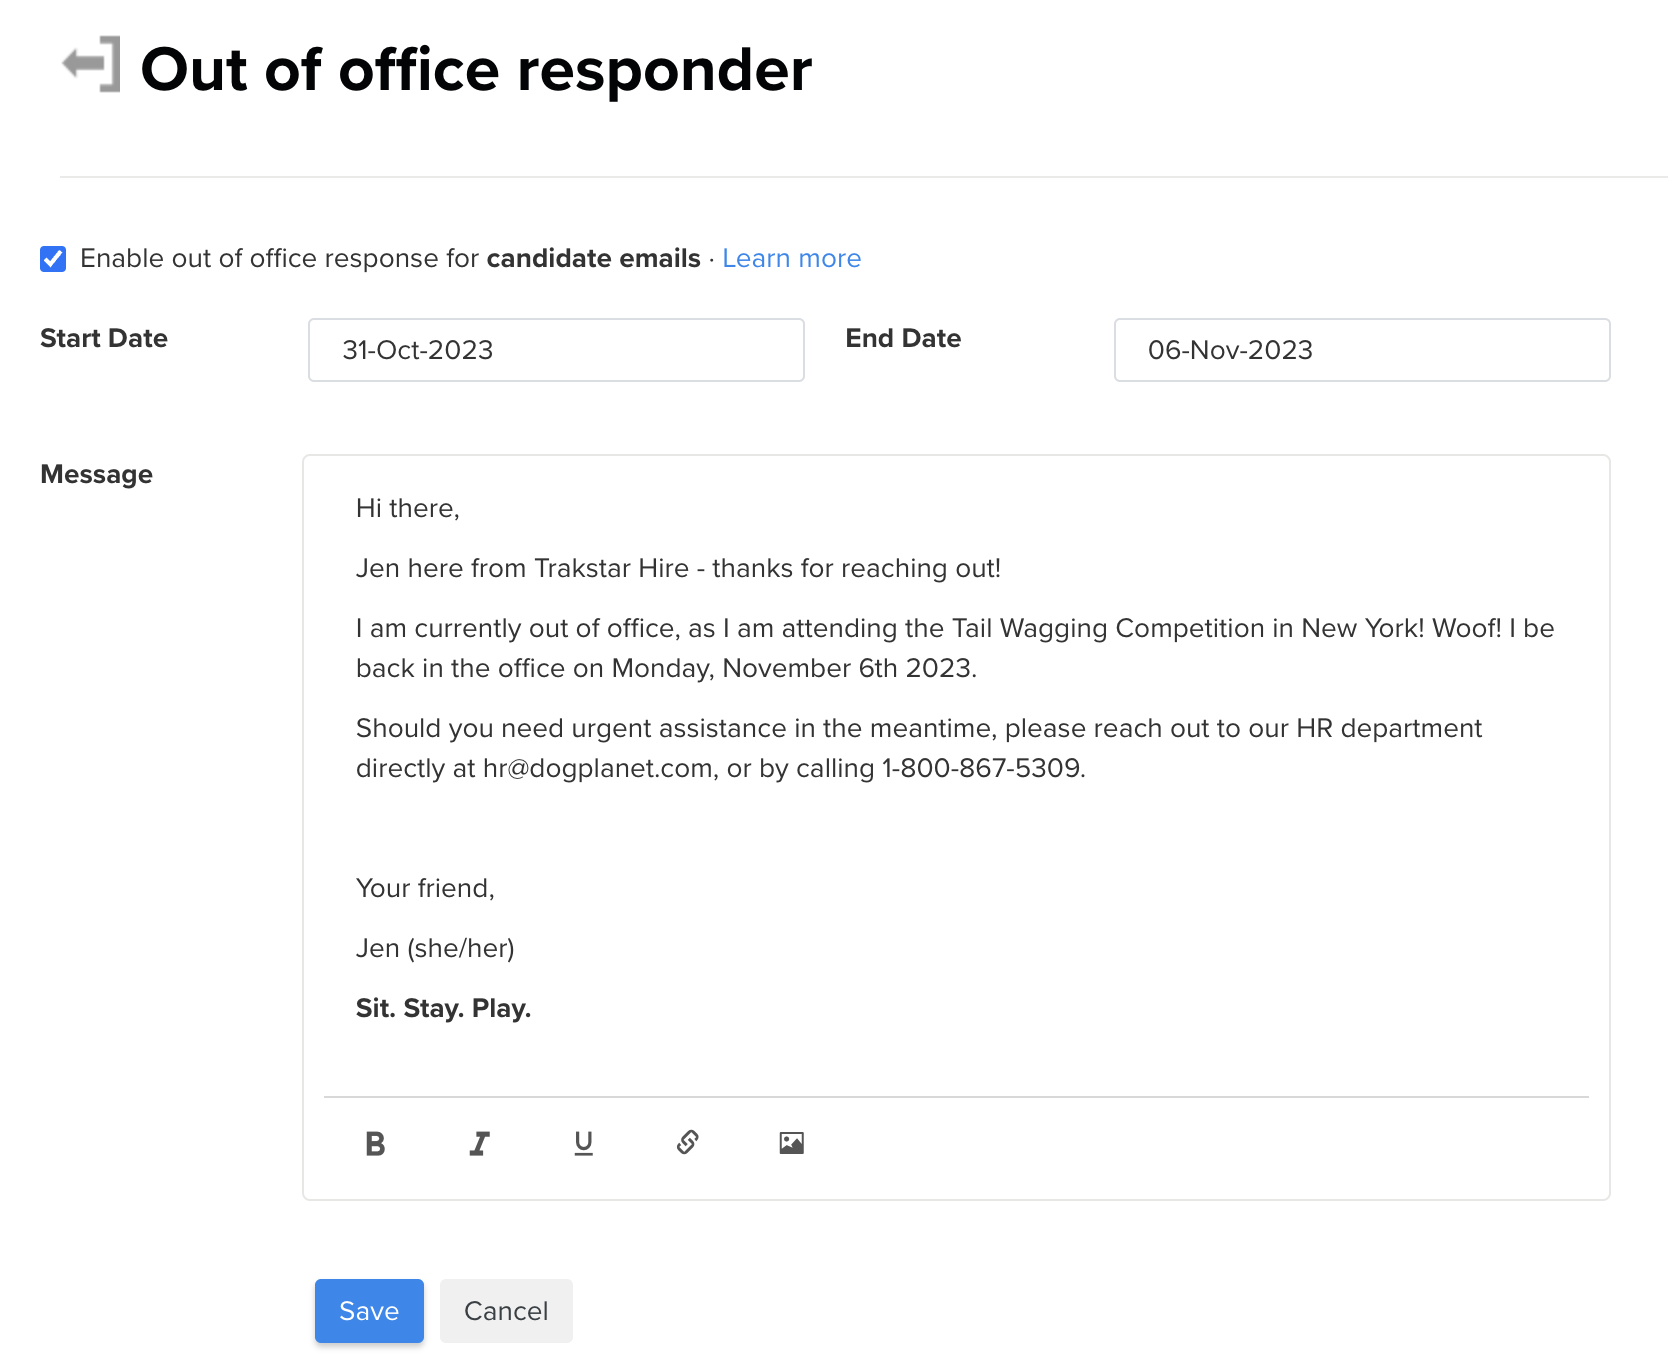Screen dimensions: 1668x1364
Task: Click the Enable out of office label text
Action: coord(390,258)
